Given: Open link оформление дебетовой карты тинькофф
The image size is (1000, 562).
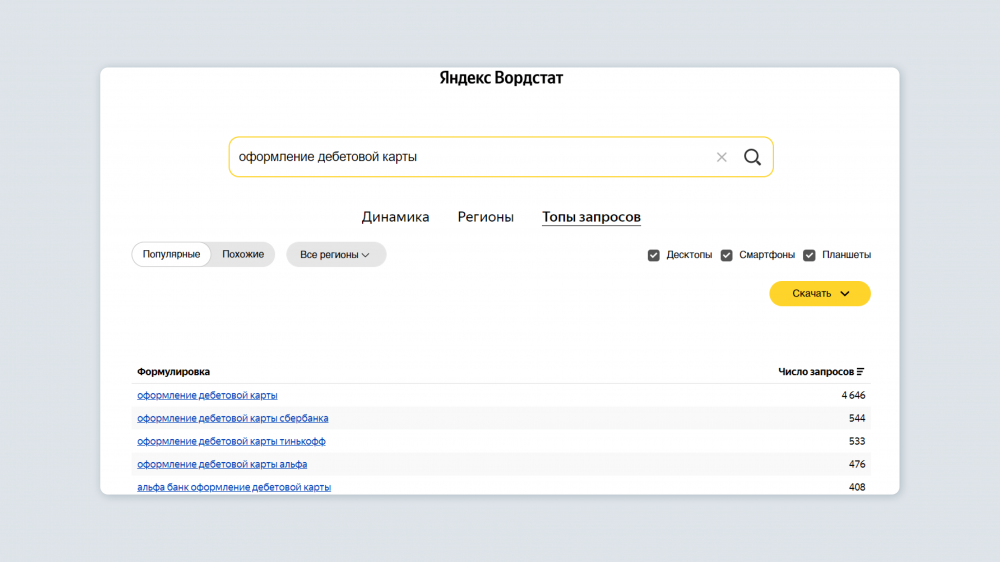Looking at the screenshot, I should [232, 441].
